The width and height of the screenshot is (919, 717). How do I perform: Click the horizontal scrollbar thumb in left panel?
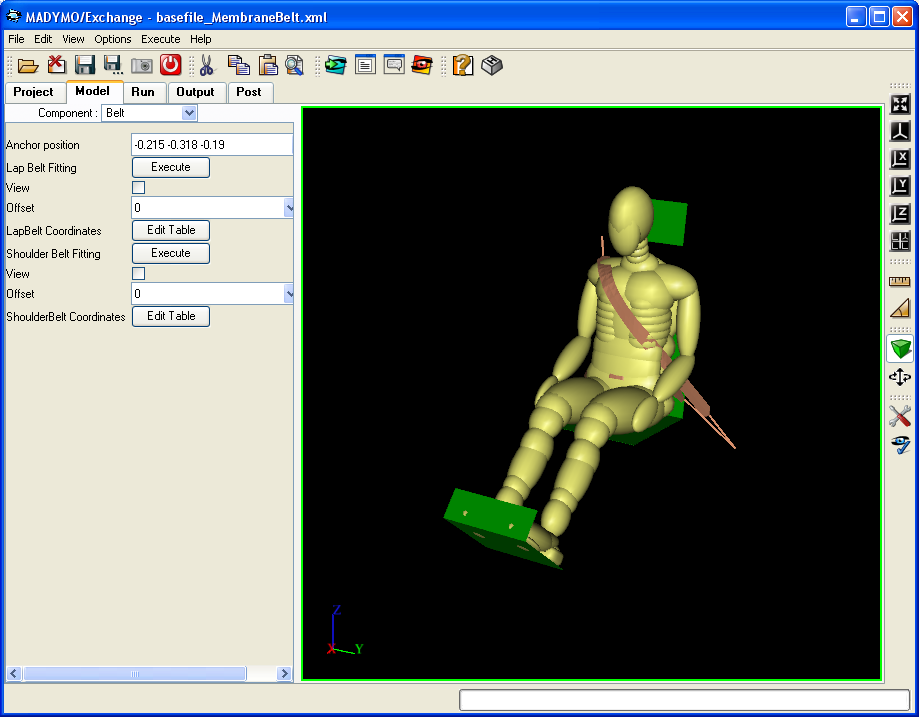coord(135,674)
